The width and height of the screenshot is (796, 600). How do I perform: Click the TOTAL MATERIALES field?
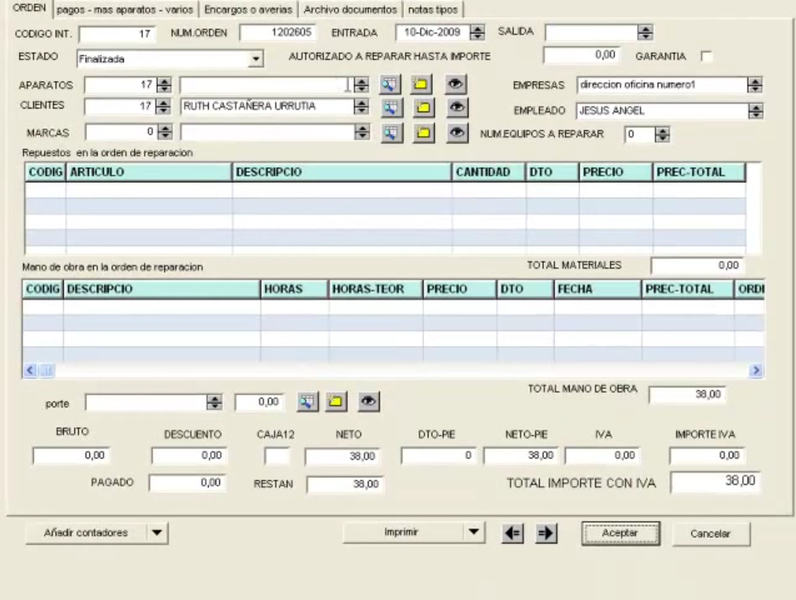698,265
